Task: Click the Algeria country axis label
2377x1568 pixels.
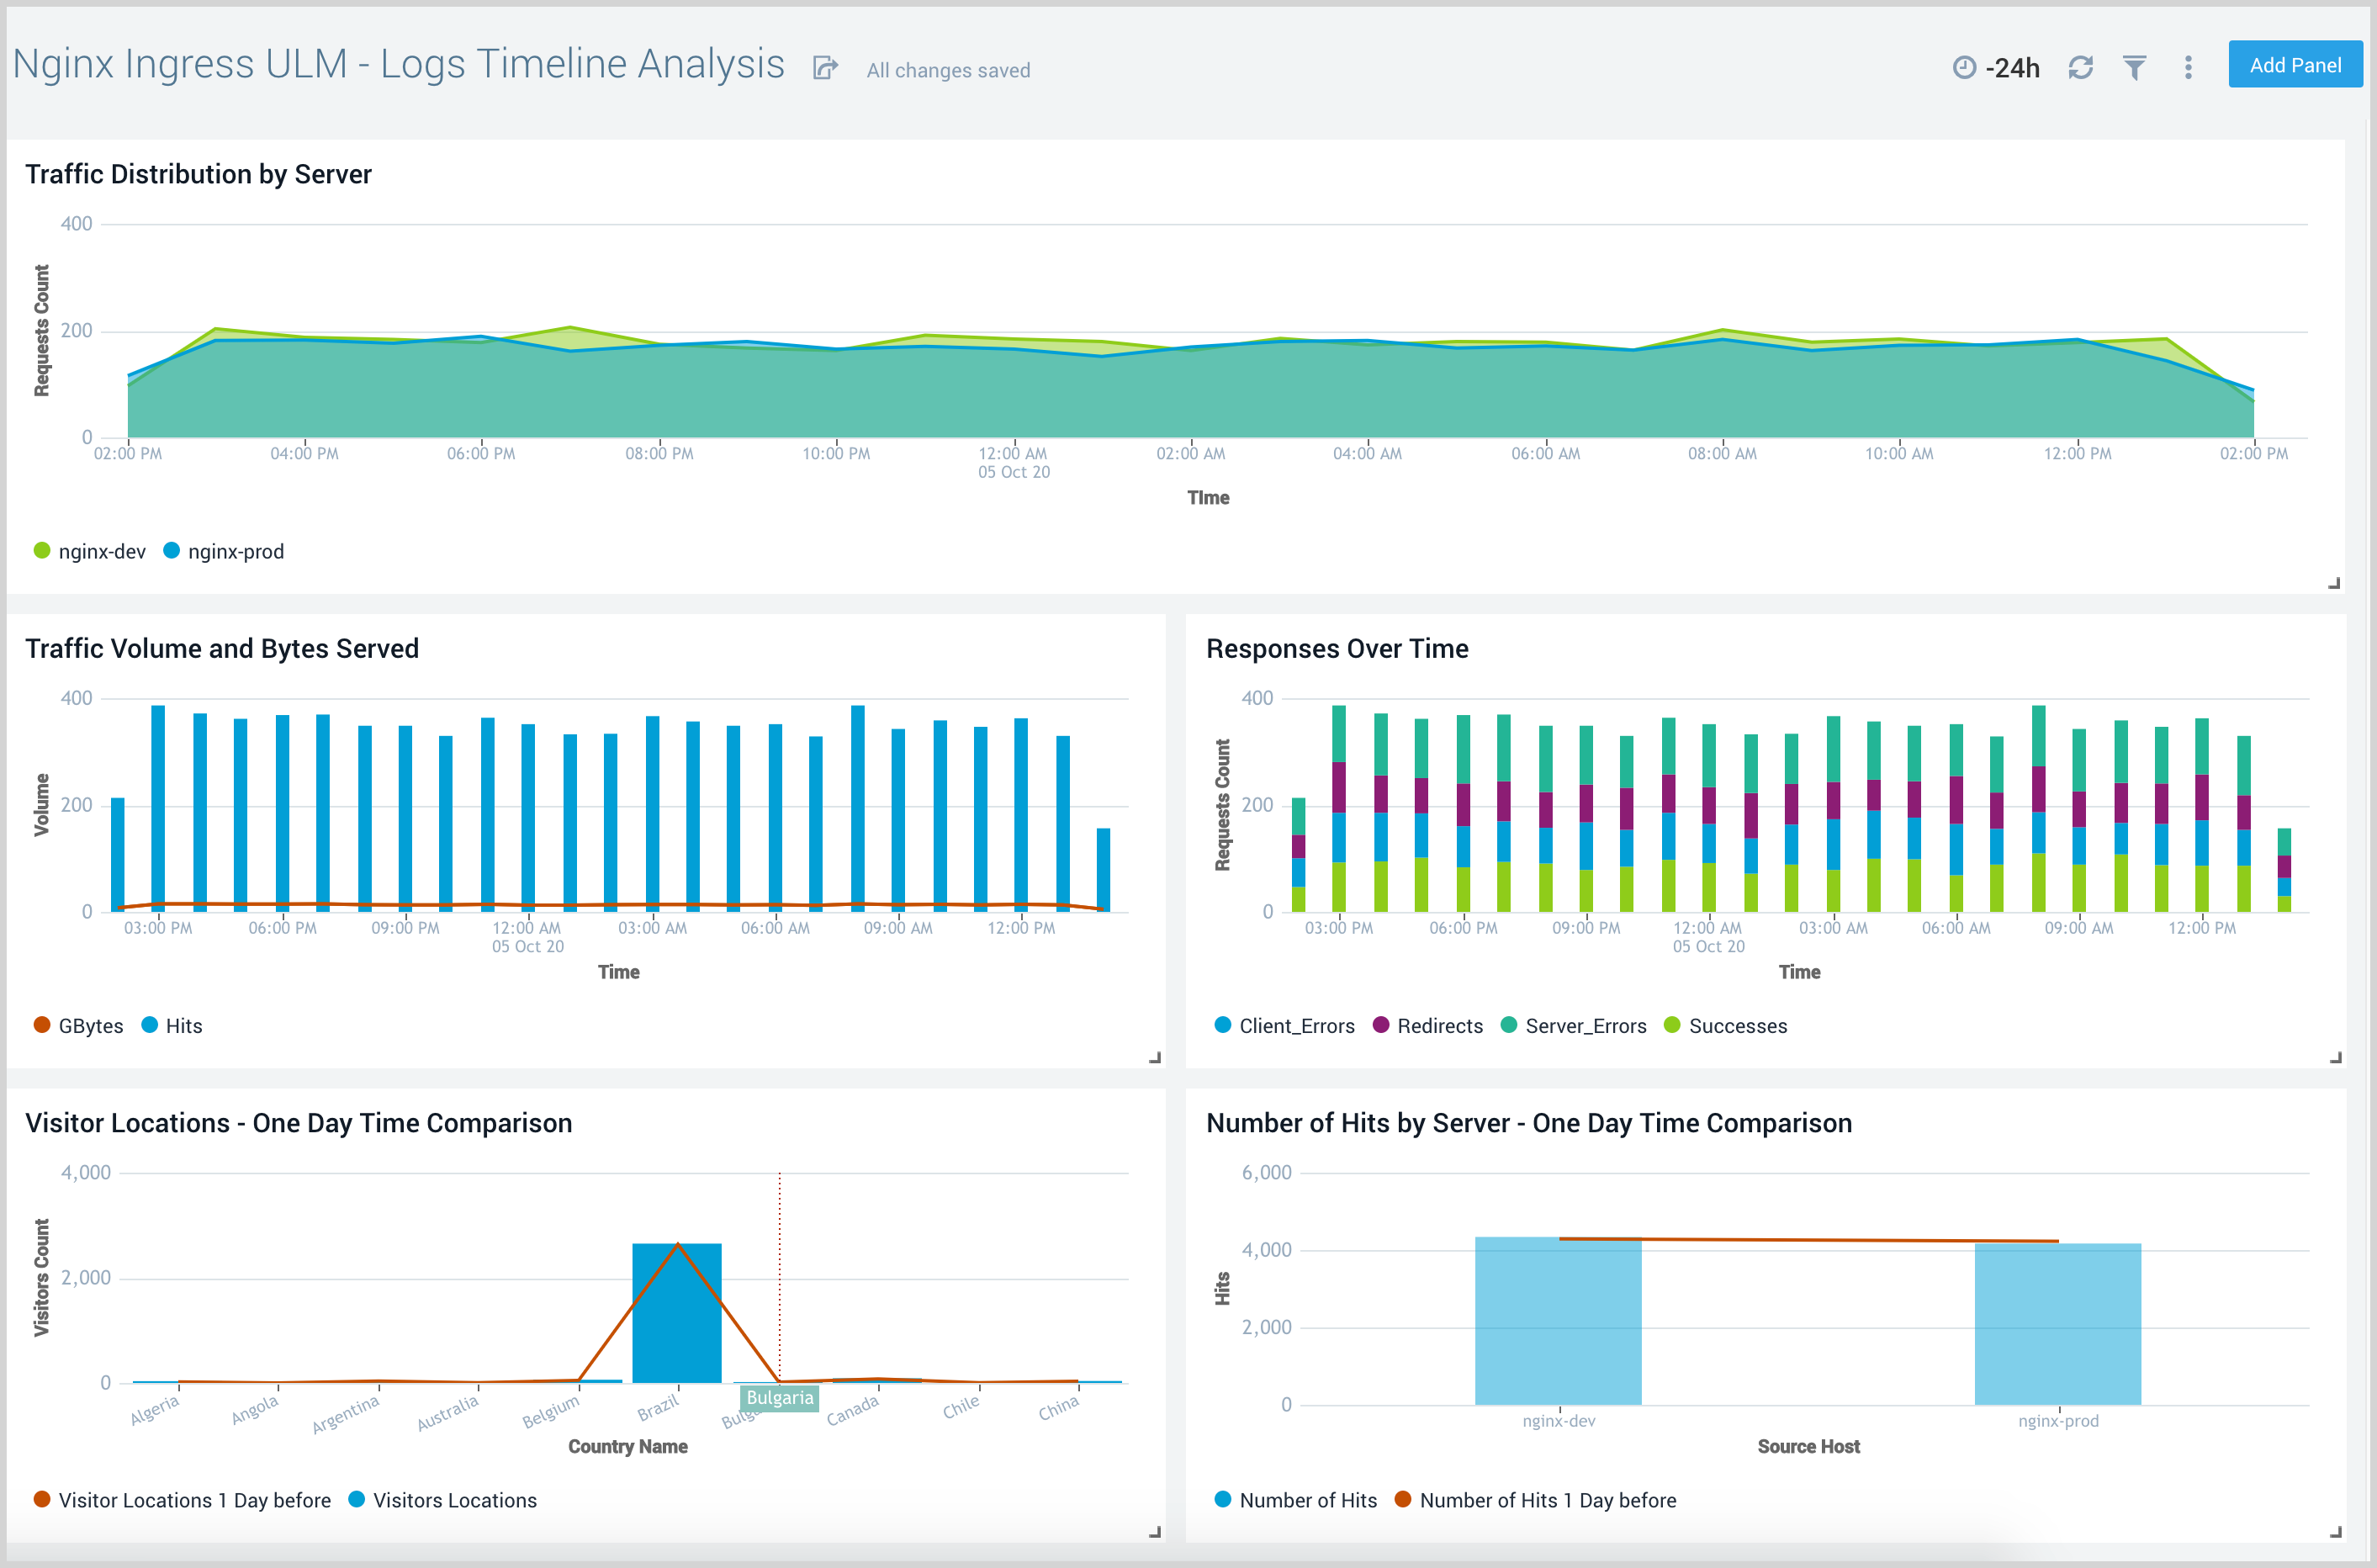Action: coord(155,1409)
